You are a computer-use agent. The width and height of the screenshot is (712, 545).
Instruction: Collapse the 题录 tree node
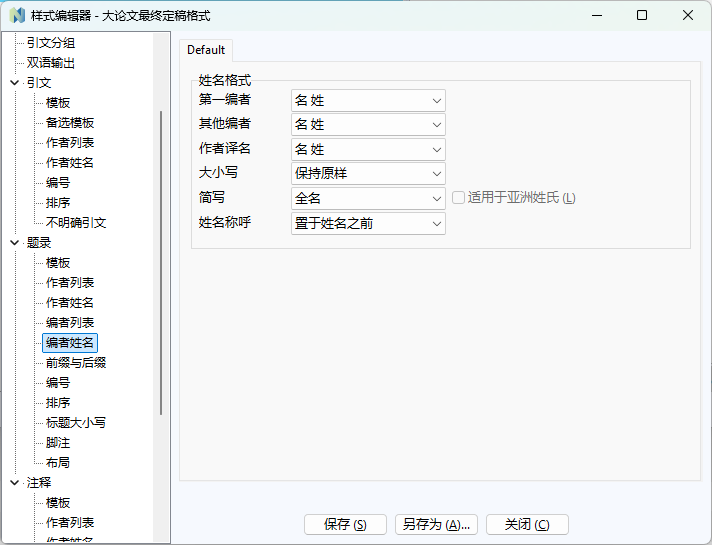[15, 243]
